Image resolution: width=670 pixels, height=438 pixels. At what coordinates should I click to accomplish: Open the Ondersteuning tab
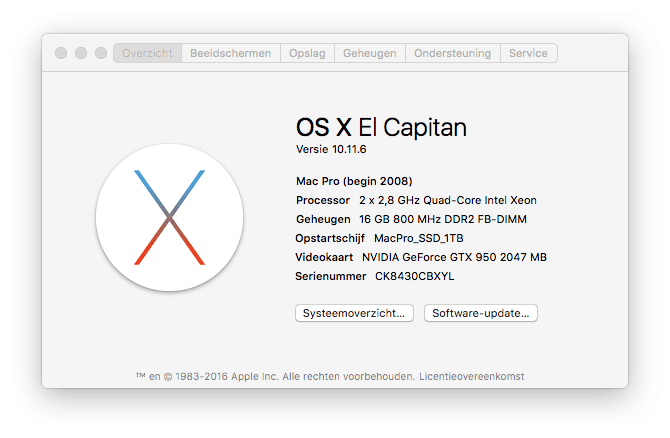point(453,53)
